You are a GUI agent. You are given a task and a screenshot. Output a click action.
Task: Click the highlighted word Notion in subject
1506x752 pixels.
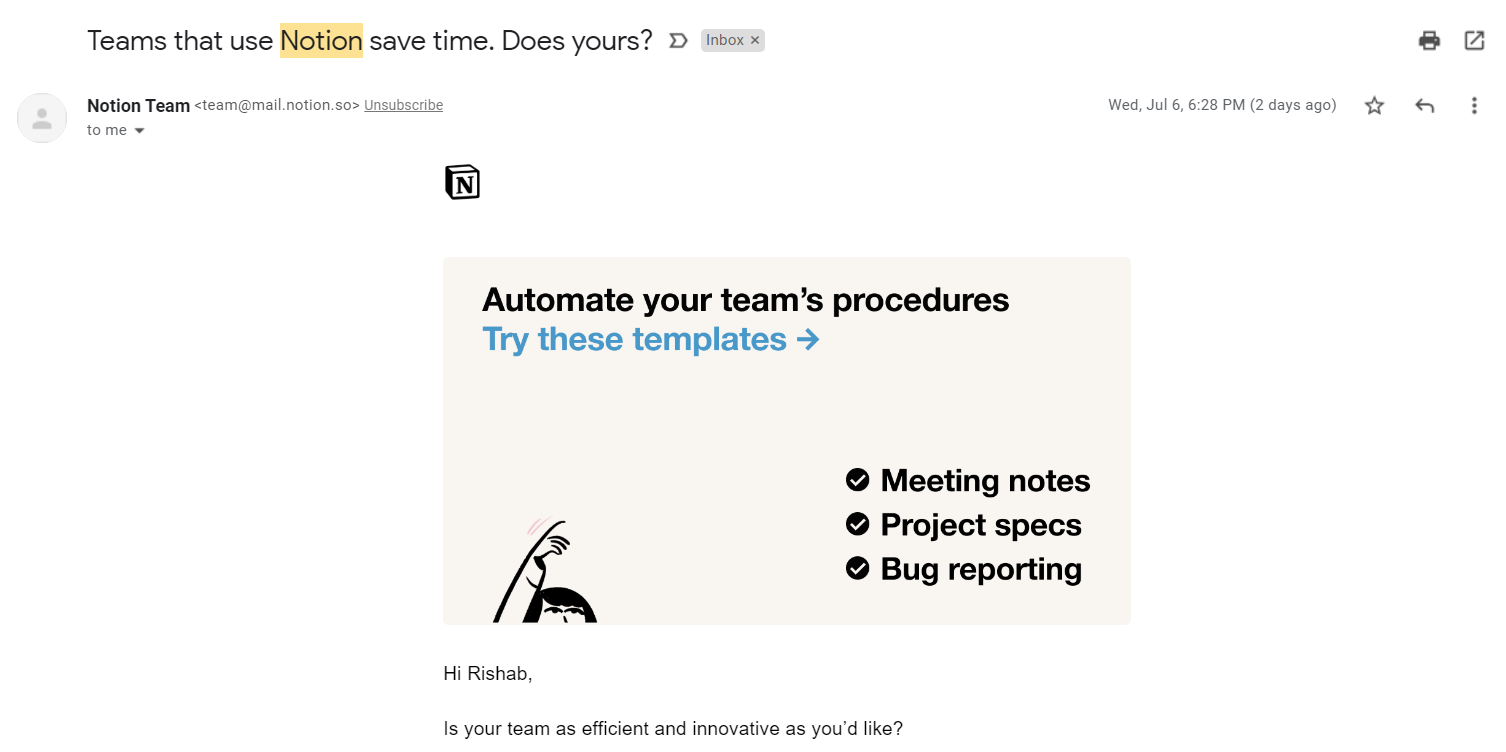tap(321, 41)
